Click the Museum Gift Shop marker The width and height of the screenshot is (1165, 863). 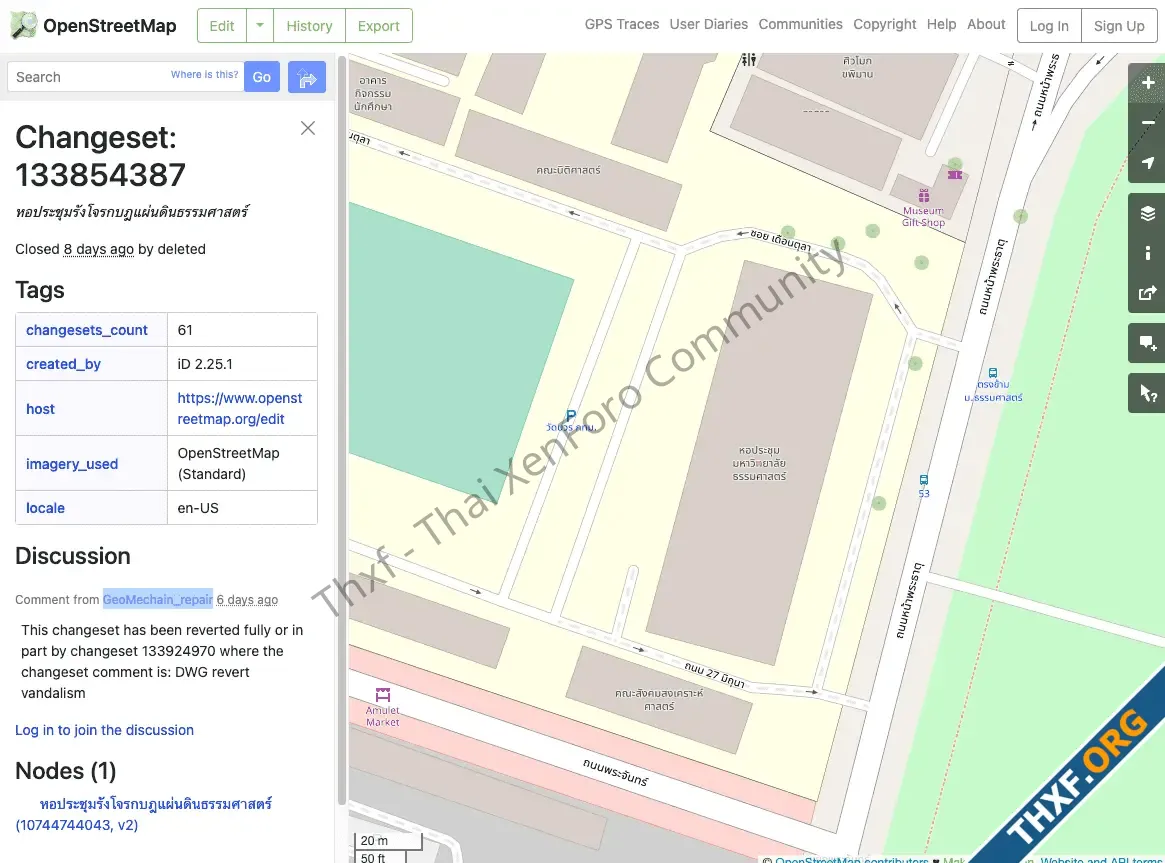tap(924, 196)
